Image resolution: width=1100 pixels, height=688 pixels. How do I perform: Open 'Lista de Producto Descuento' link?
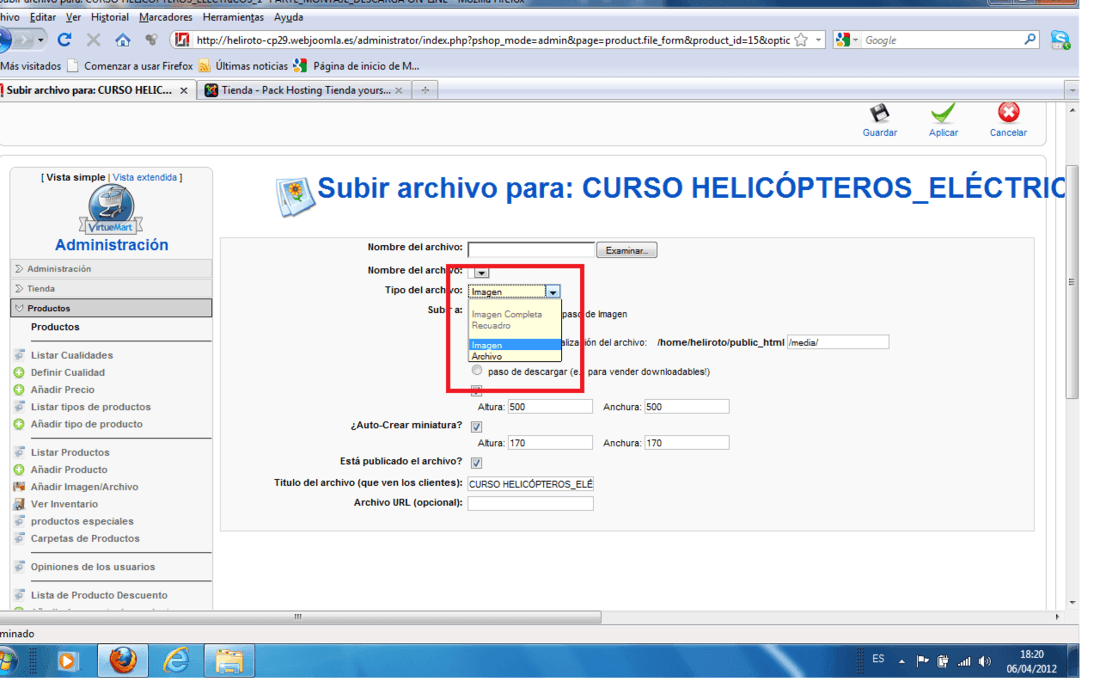click(x=99, y=595)
